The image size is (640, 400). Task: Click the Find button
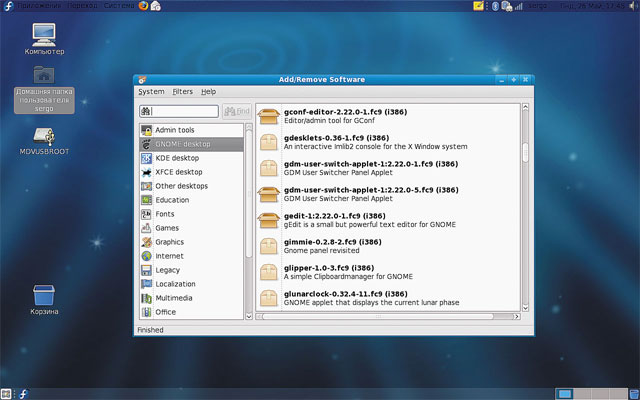pyautogui.click(x=237, y=111)
